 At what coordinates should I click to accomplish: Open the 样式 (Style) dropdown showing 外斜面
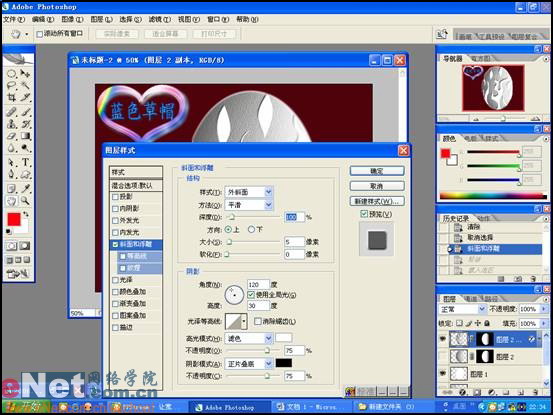pos(249,192)
